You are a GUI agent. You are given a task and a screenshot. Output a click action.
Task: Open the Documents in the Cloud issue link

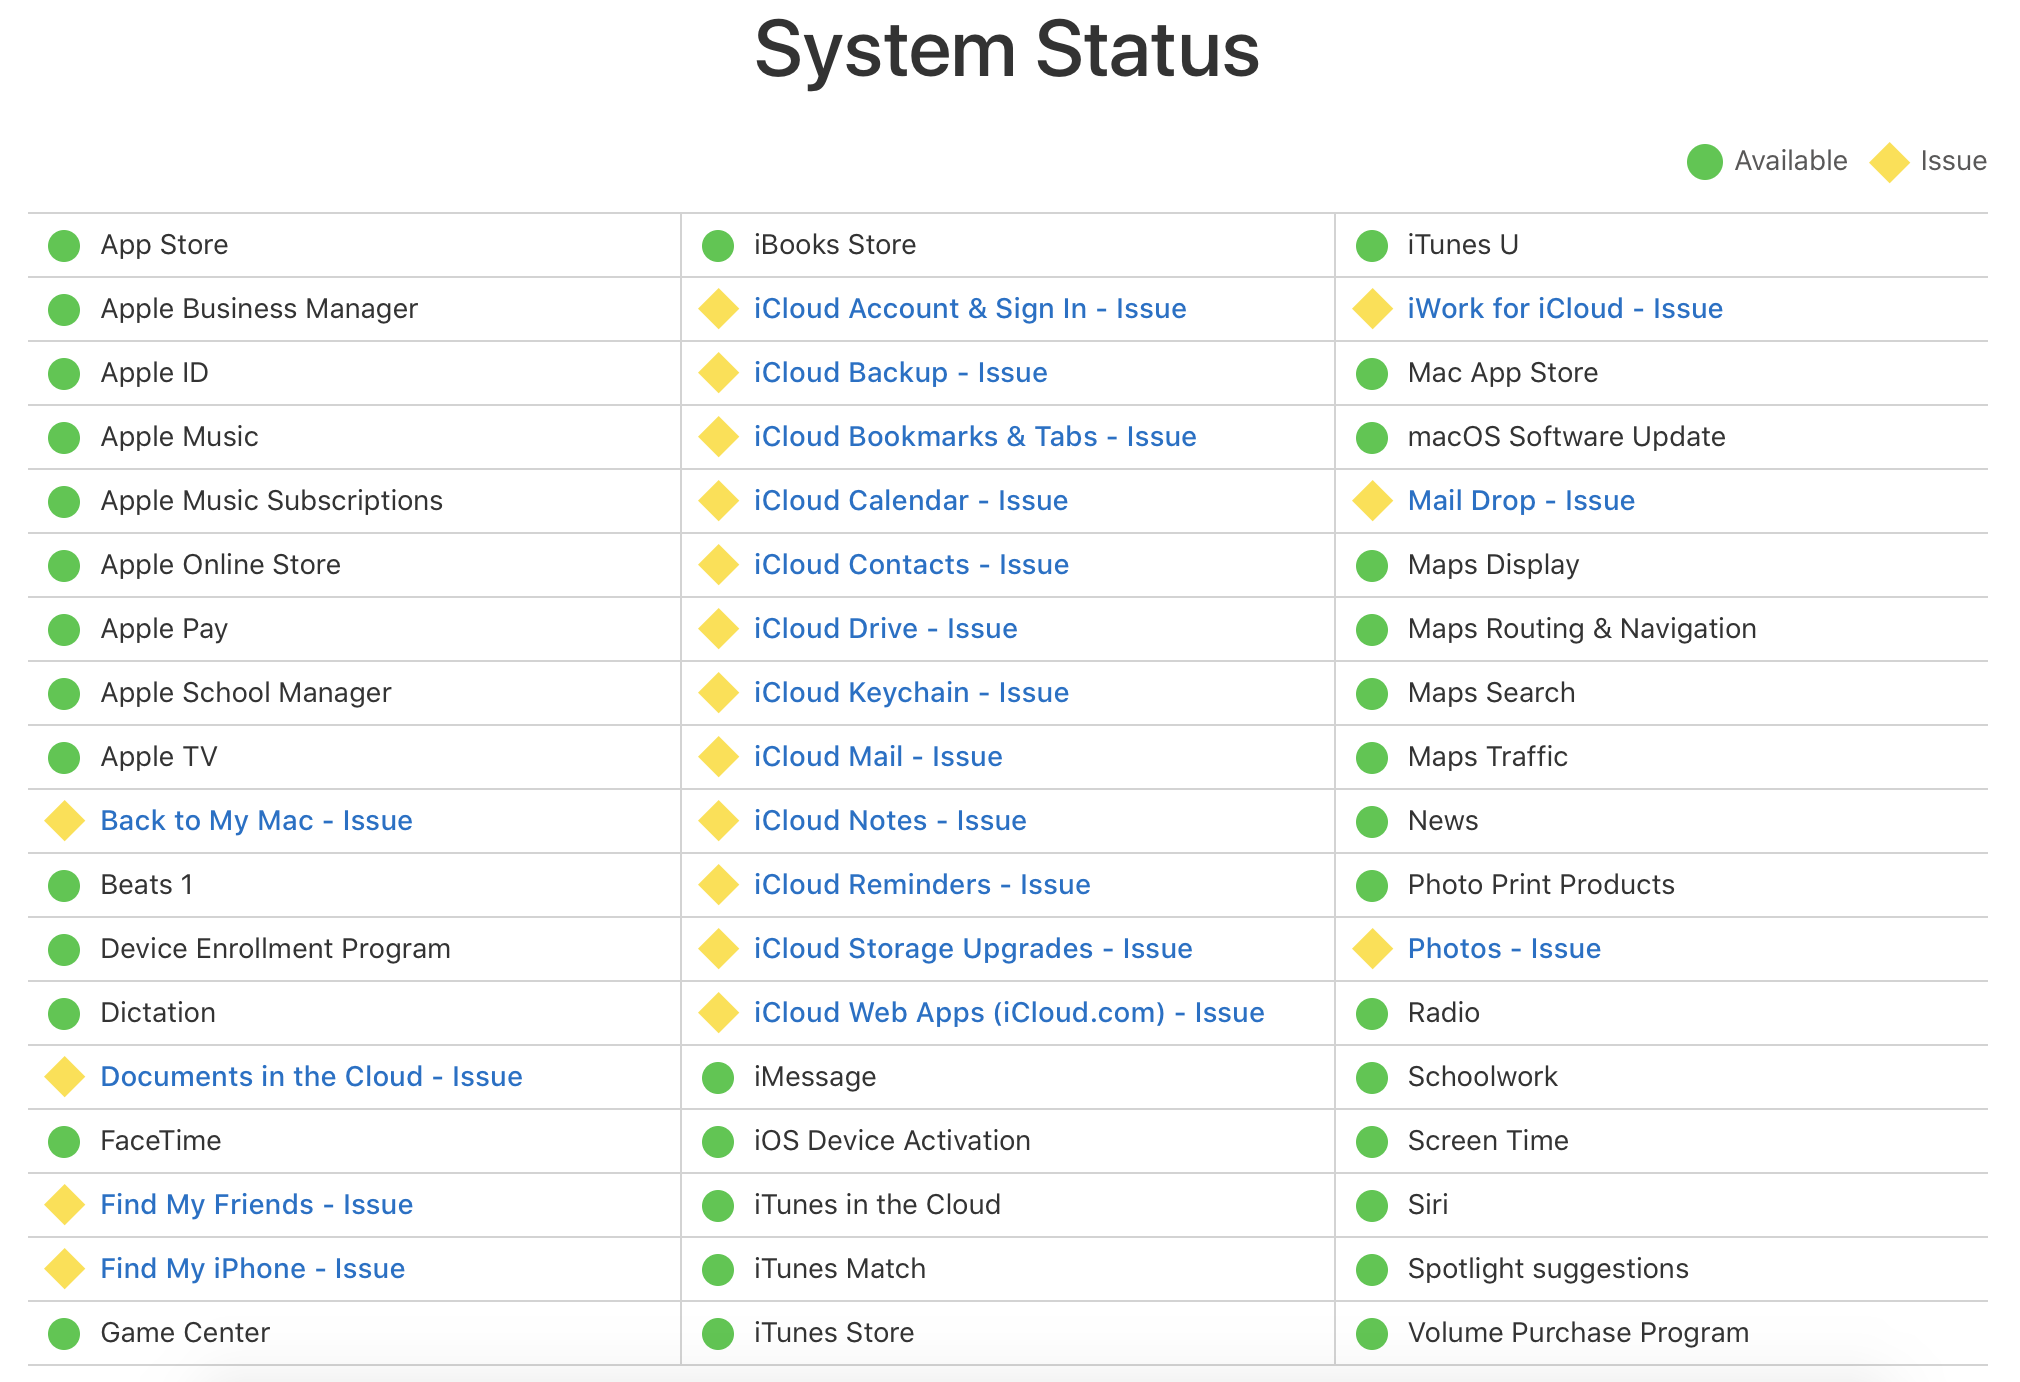pos(310,1077)
